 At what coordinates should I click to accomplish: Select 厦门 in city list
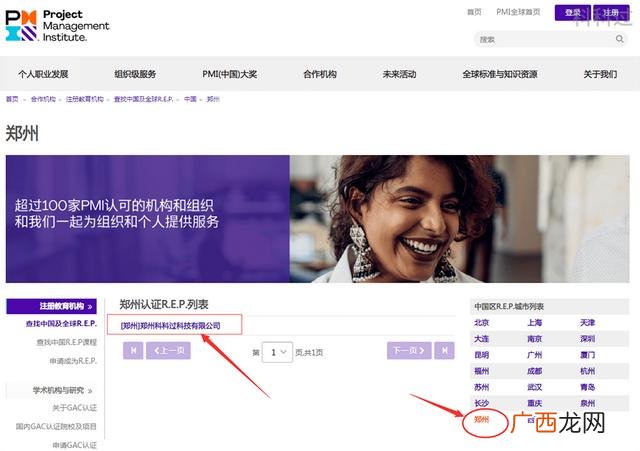(587, 355)
